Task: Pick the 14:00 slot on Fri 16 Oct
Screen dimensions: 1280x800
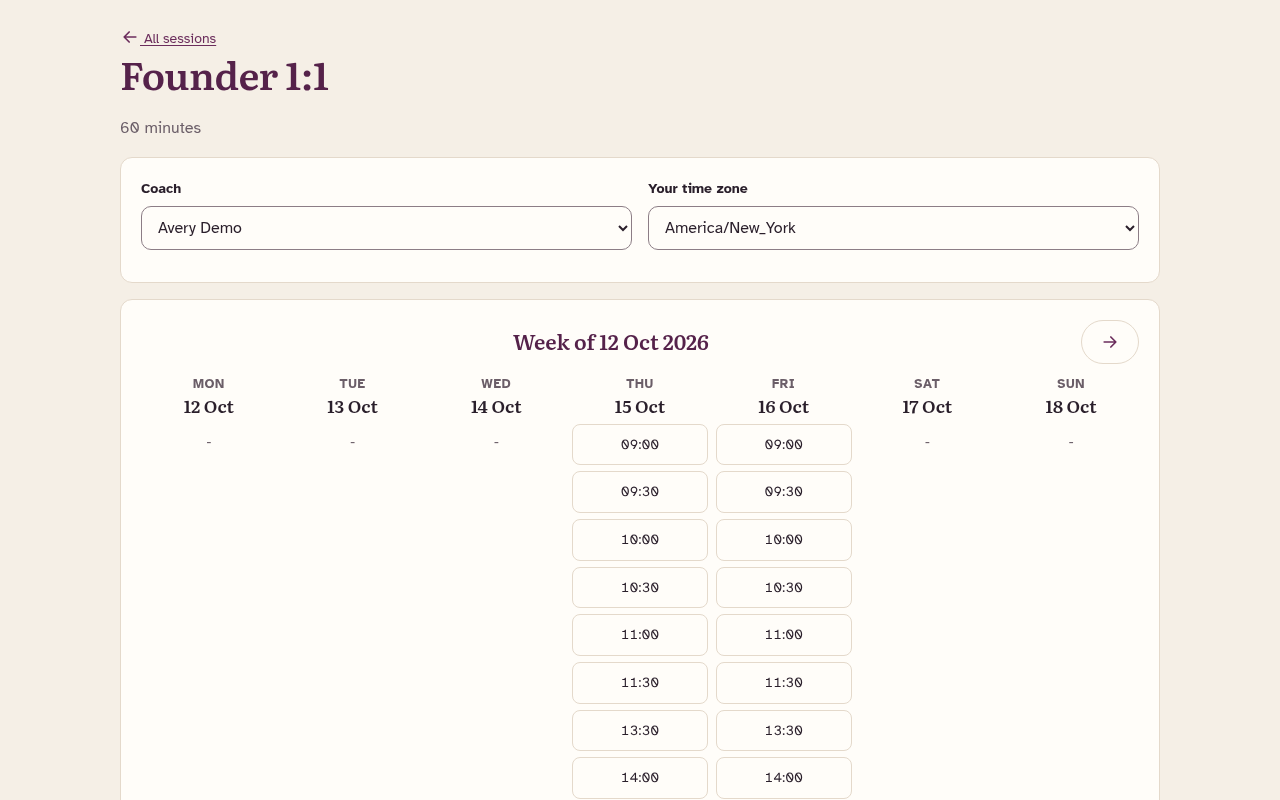Action: coord(784,778)
